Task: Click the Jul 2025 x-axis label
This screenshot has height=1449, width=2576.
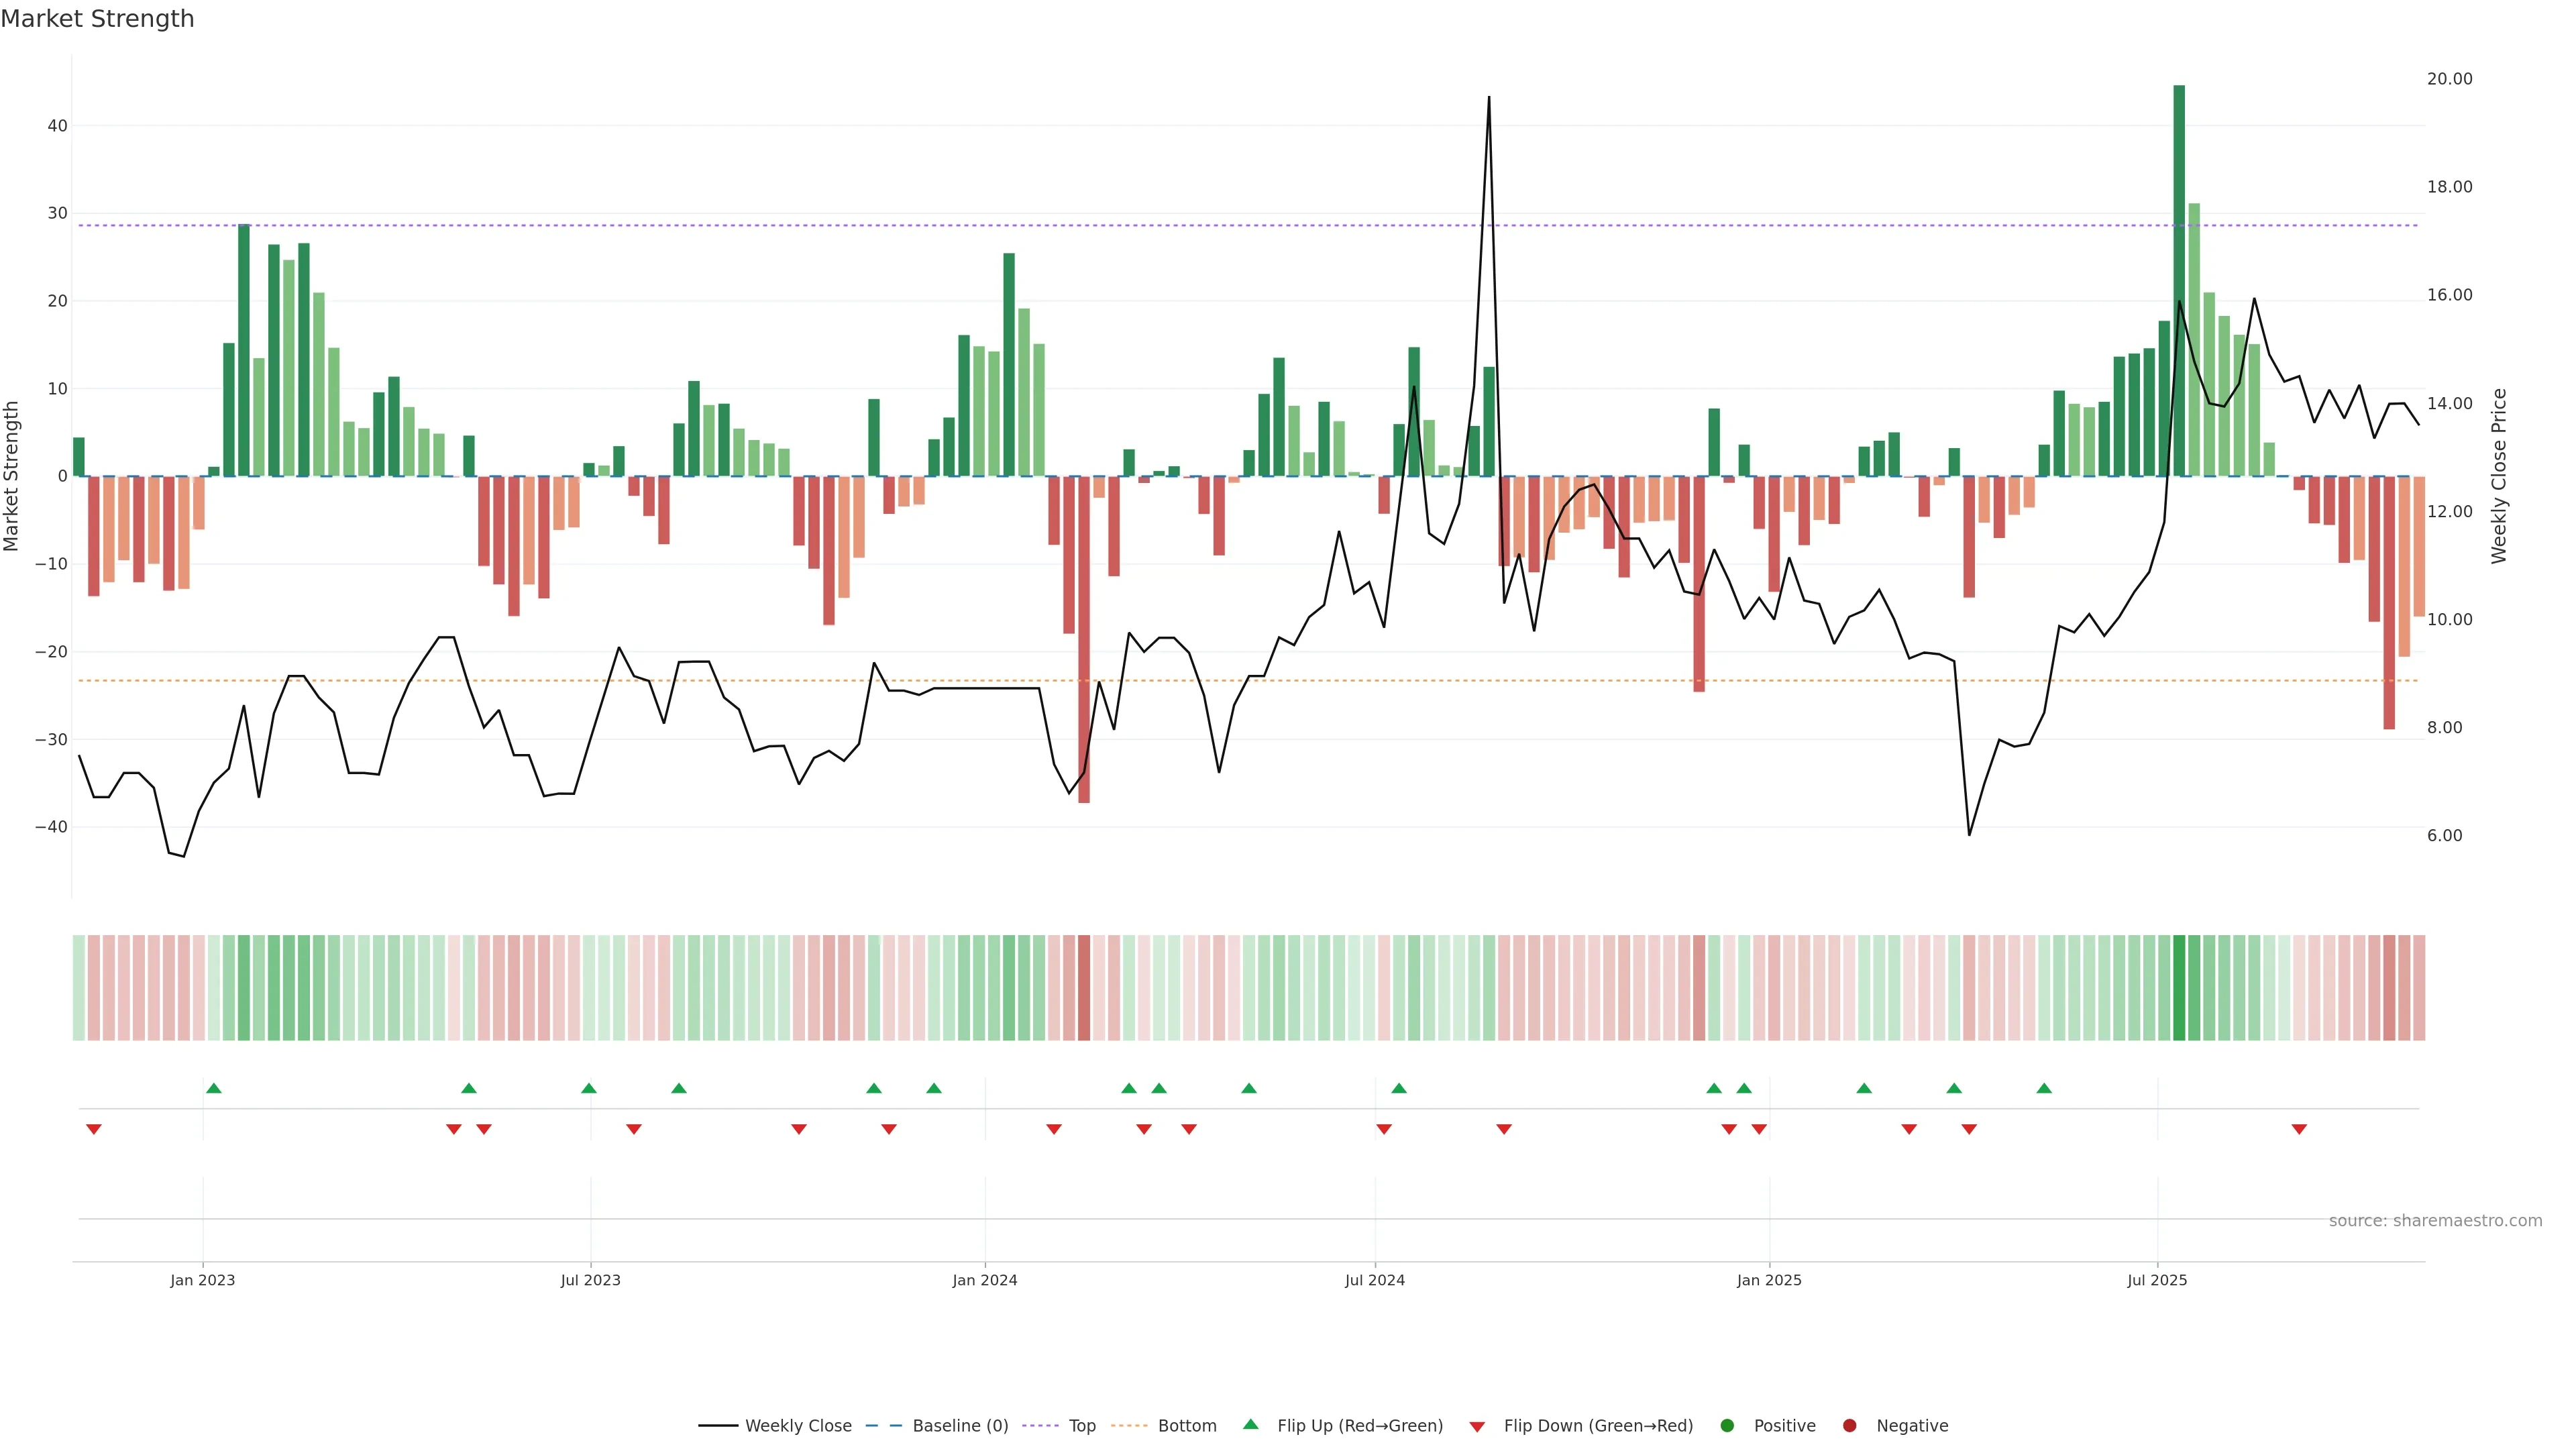Action: (2157, 1280)
